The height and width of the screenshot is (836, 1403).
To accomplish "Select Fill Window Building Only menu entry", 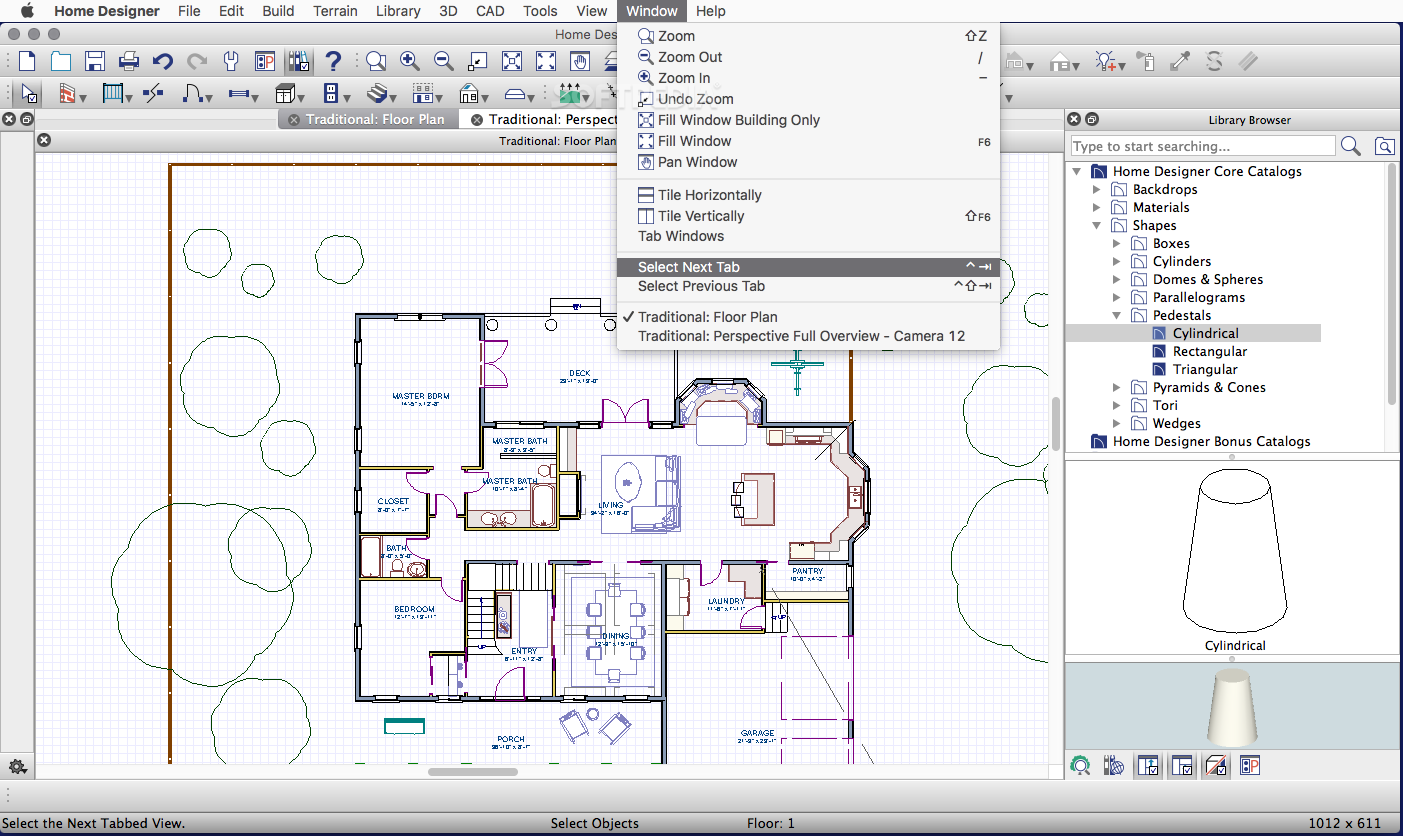I will click(x=808, y=120).
